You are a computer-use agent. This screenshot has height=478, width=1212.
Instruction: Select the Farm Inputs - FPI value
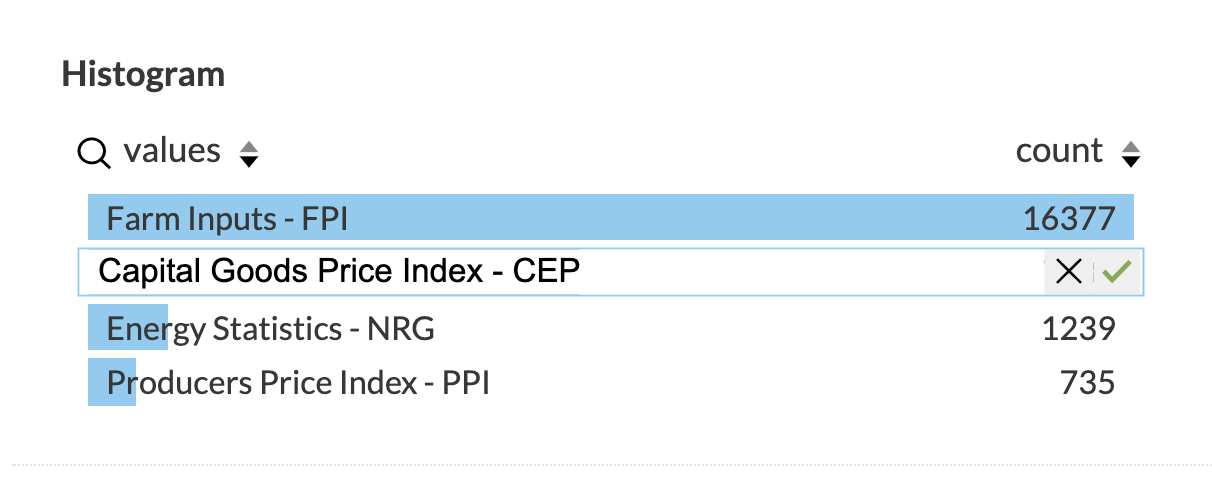[x=228, y=219]
